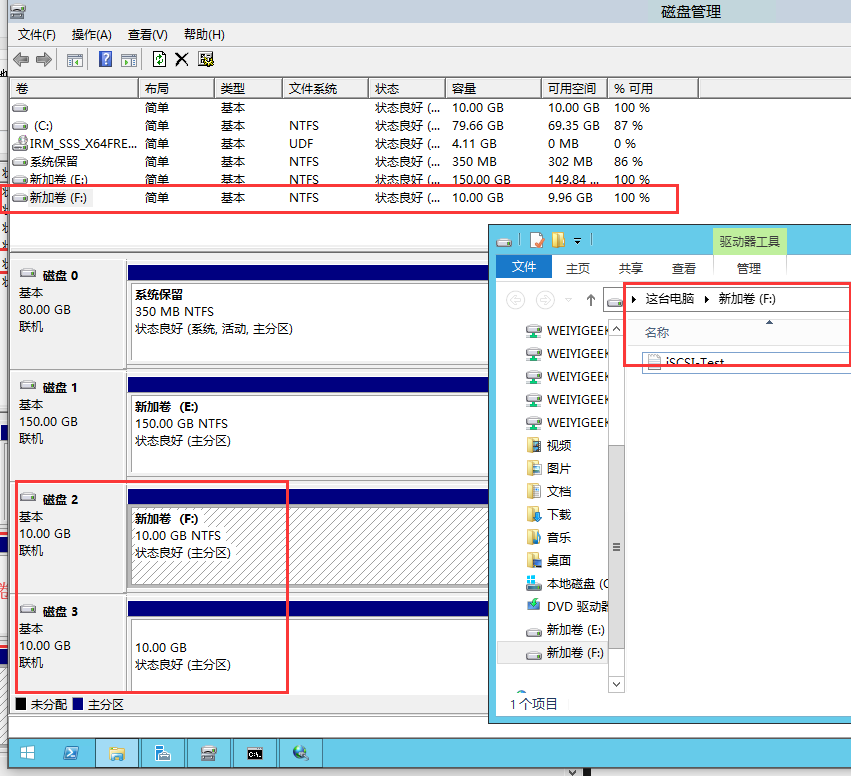Sort by the 文件系统 column header
Screen dimensions: 851x776
click(325, 88)
